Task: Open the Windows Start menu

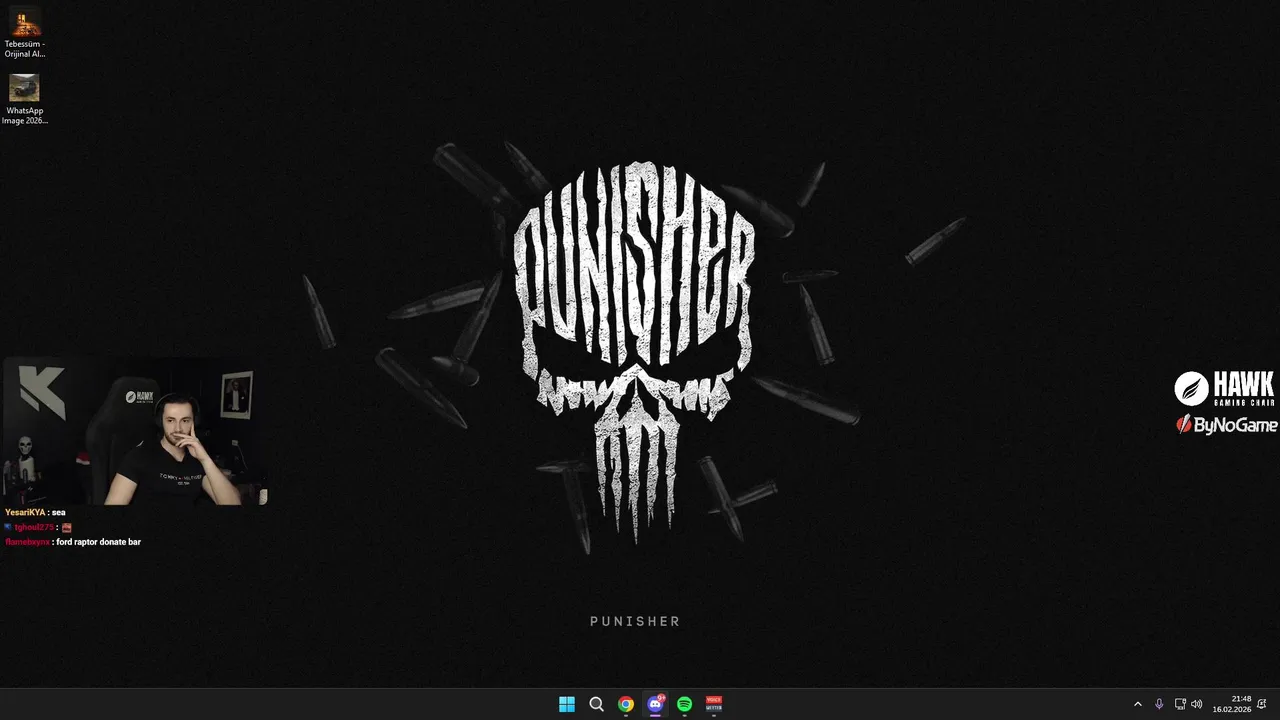Action: 567,704
